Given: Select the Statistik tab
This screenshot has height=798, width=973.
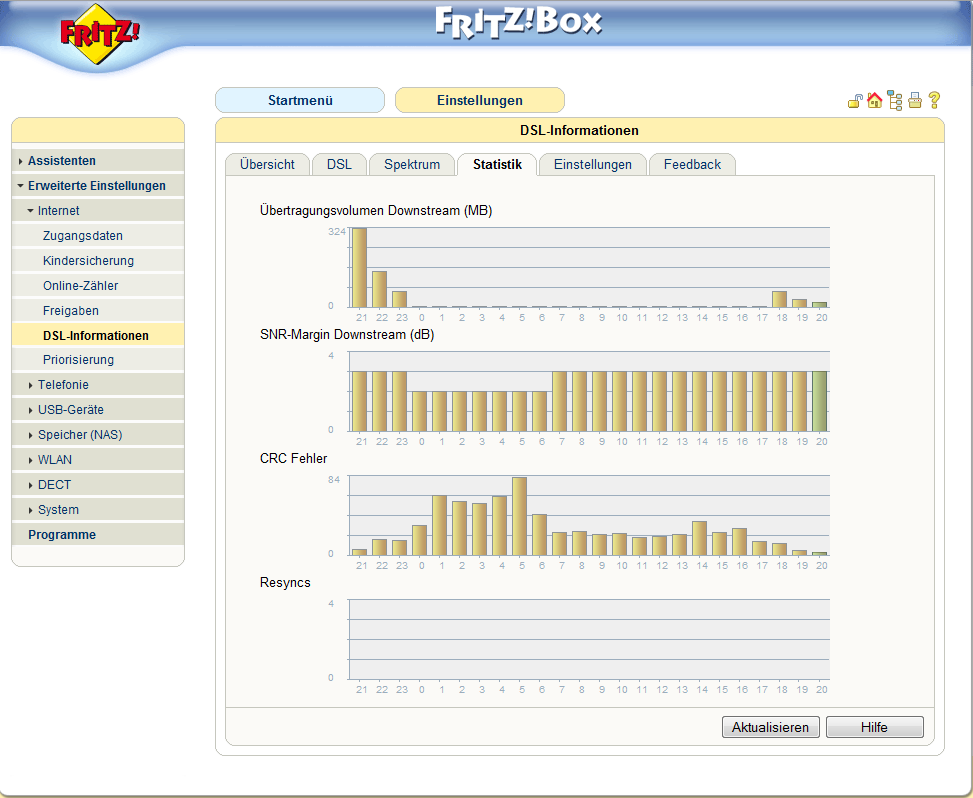Looking at the screenshot, I should (x=497, y=164).
